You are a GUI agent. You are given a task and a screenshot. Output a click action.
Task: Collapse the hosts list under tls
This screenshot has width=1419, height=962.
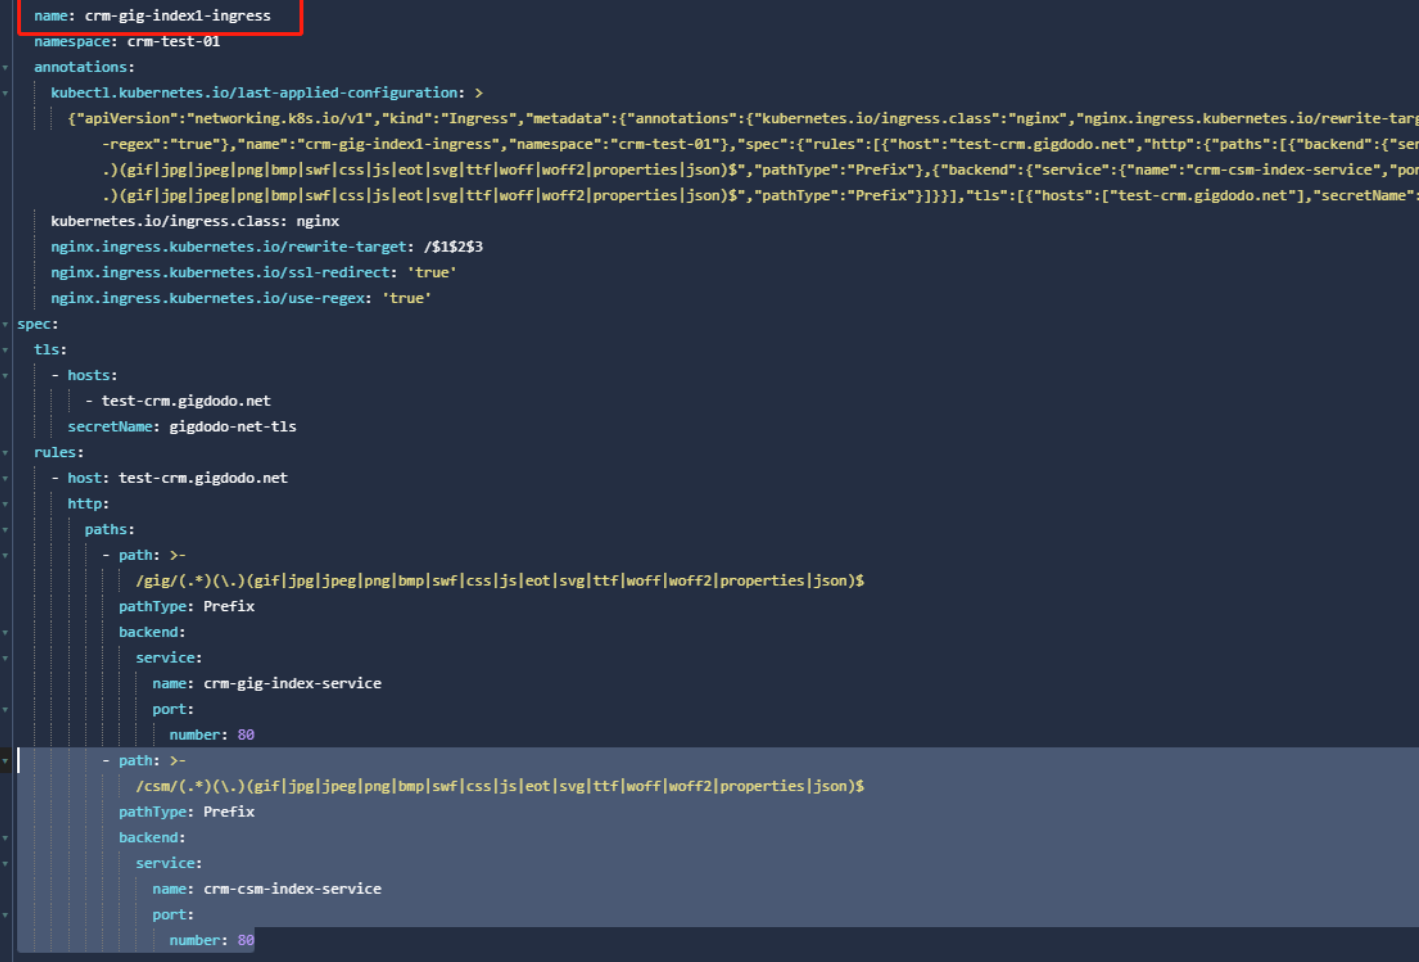(6, 376)
